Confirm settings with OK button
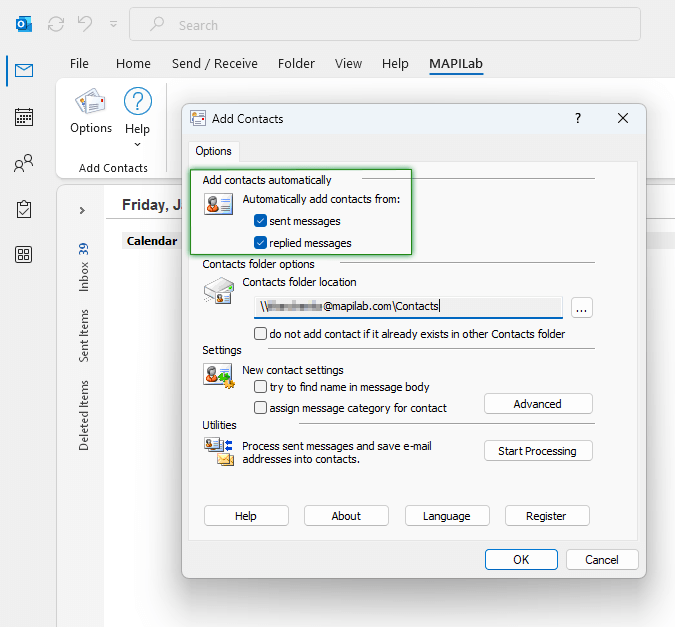The image size is (675, 627). click(x=521, y=559)
